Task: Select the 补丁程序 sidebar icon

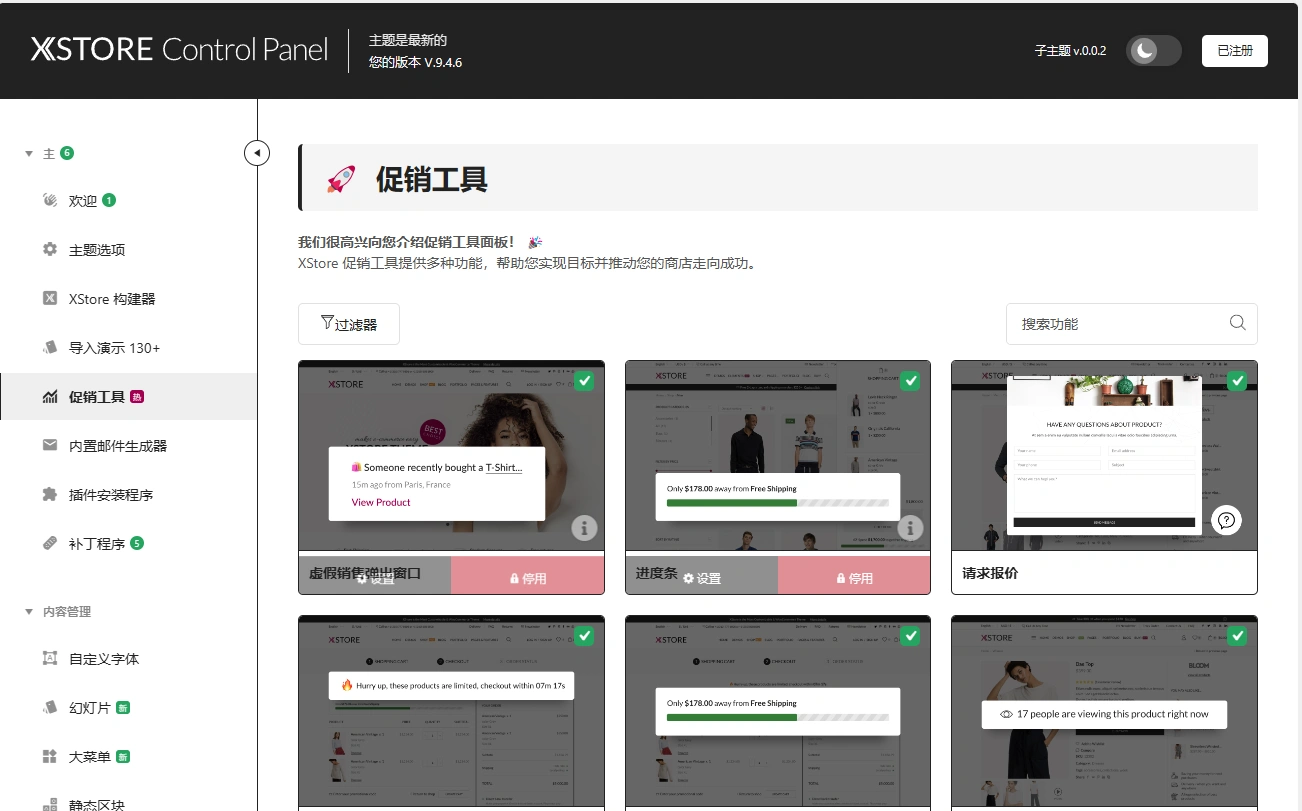Action: (49, 543)
